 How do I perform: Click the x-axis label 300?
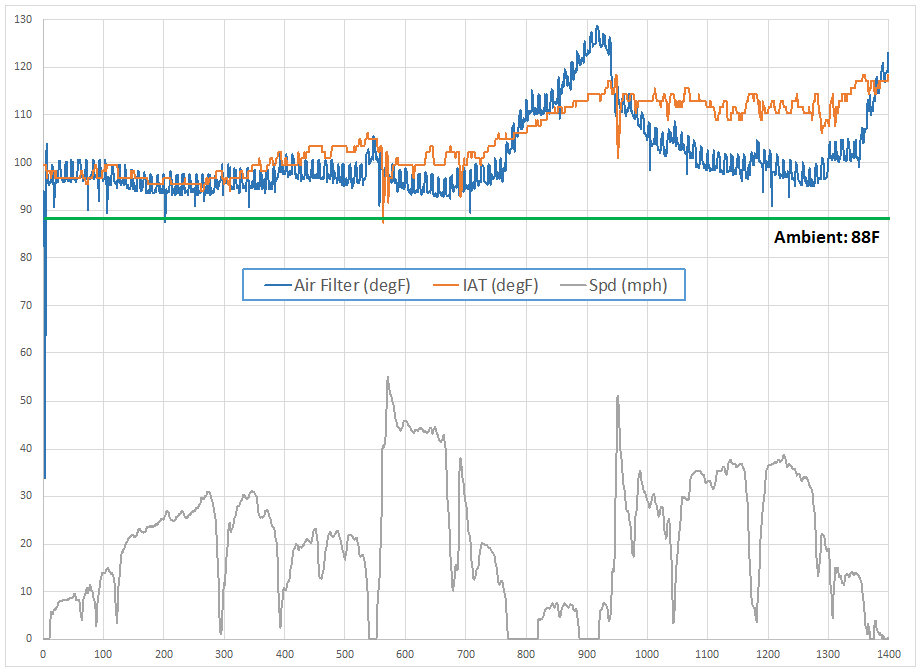point(224,653)
